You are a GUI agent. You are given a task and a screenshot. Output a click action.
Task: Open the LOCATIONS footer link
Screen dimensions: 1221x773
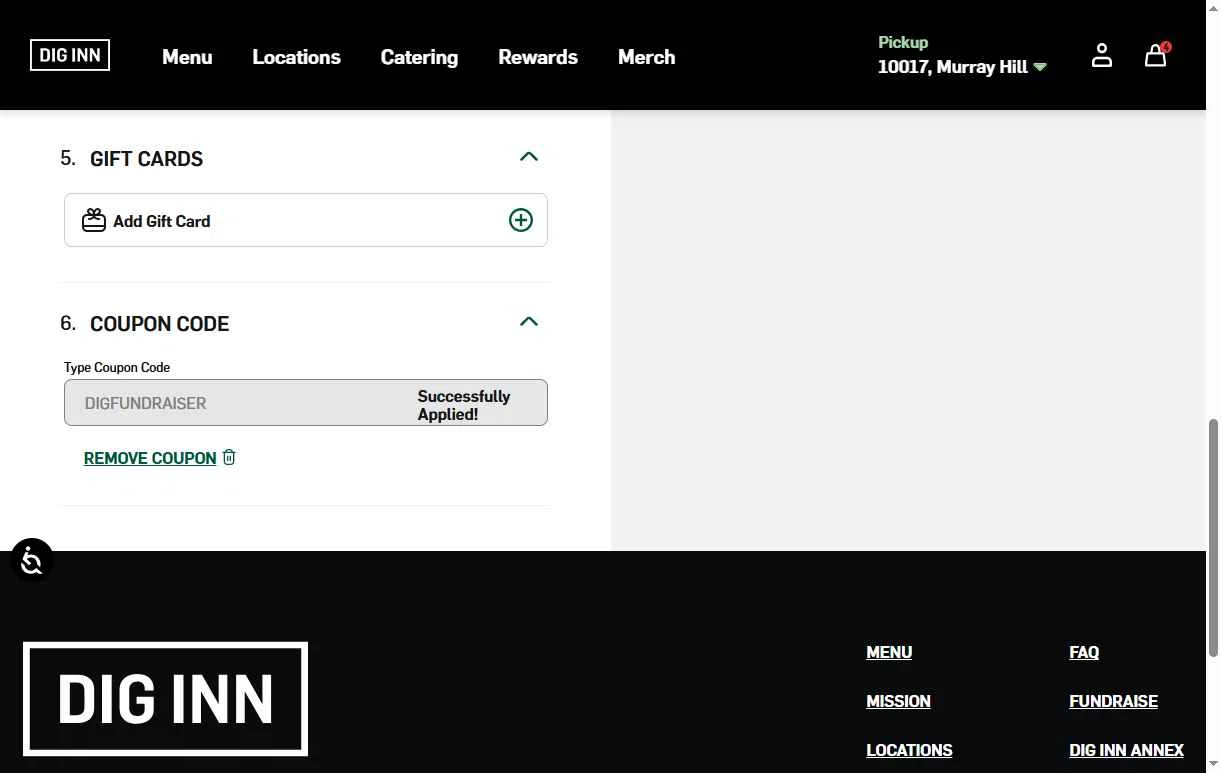(909, 750)
